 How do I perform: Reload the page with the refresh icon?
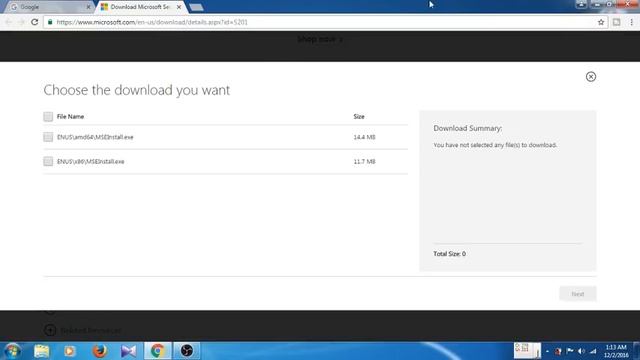tap(35, 22)
